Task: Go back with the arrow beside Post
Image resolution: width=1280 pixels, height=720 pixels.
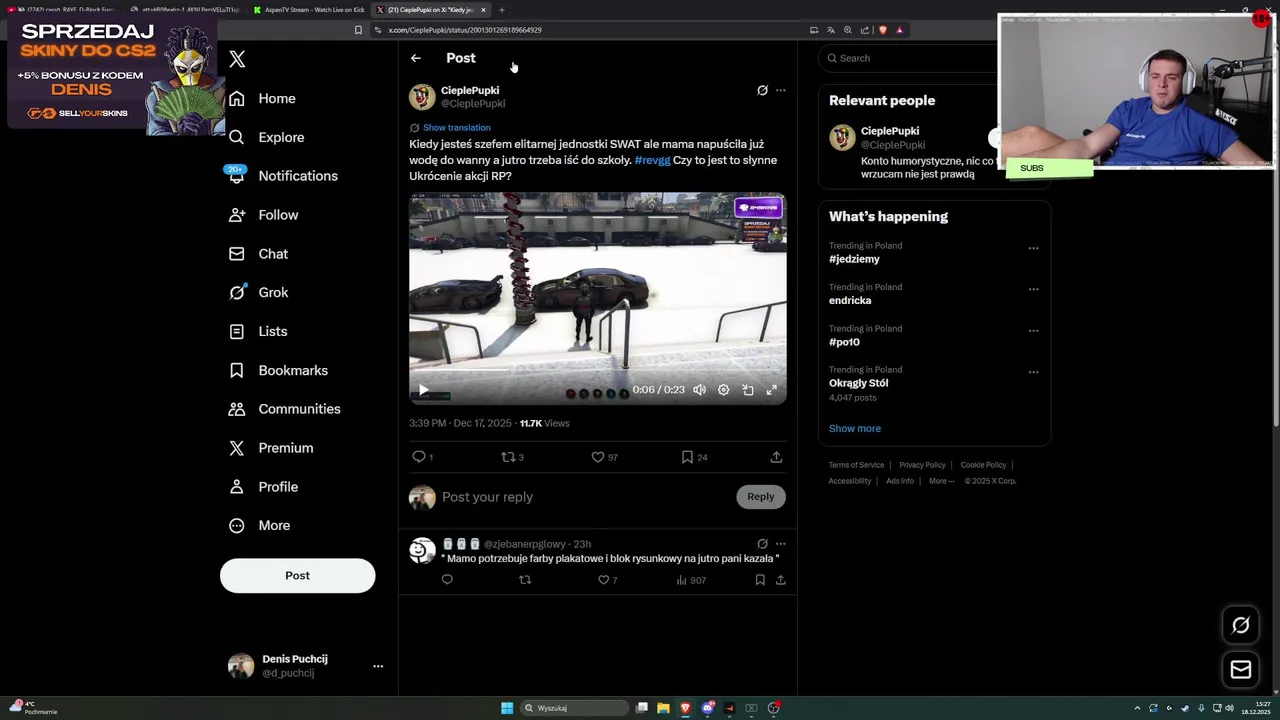Action: coord(415,58)
